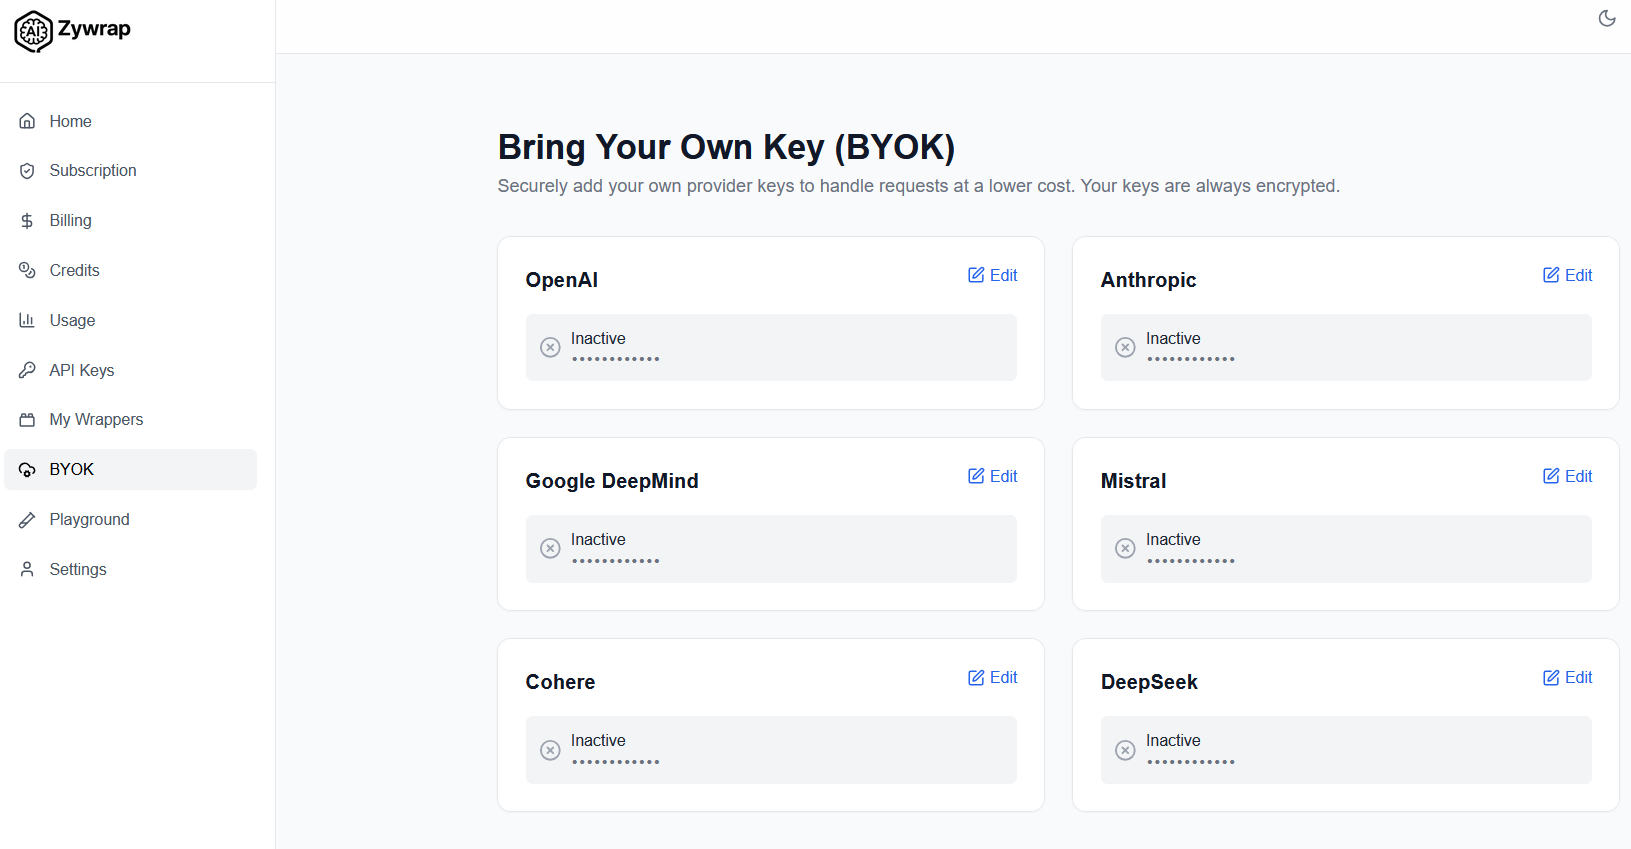Go to the Subscription page
The height and width of the screenshot is (849, 1631).
(x=130, y=171)
